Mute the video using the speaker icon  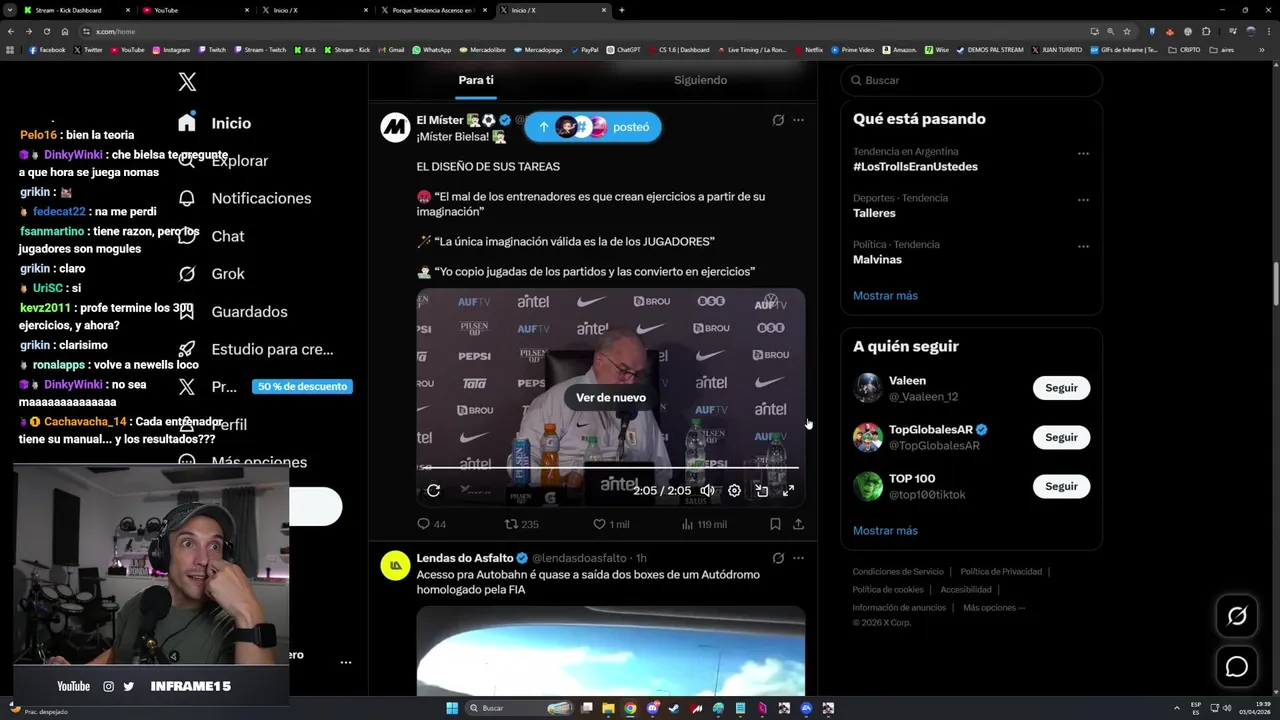click(x=707, y=490)
